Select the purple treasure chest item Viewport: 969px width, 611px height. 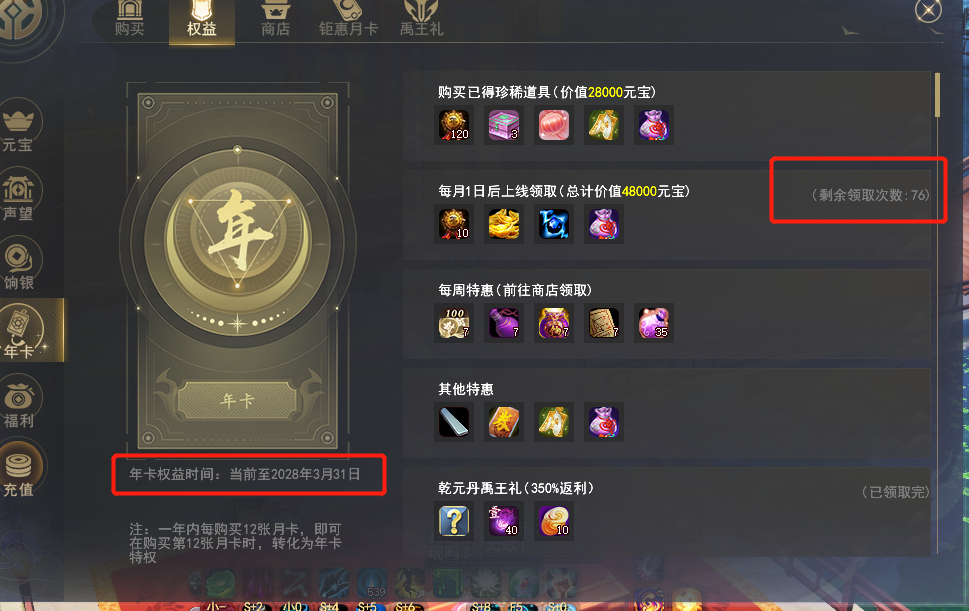click(504, 125)
